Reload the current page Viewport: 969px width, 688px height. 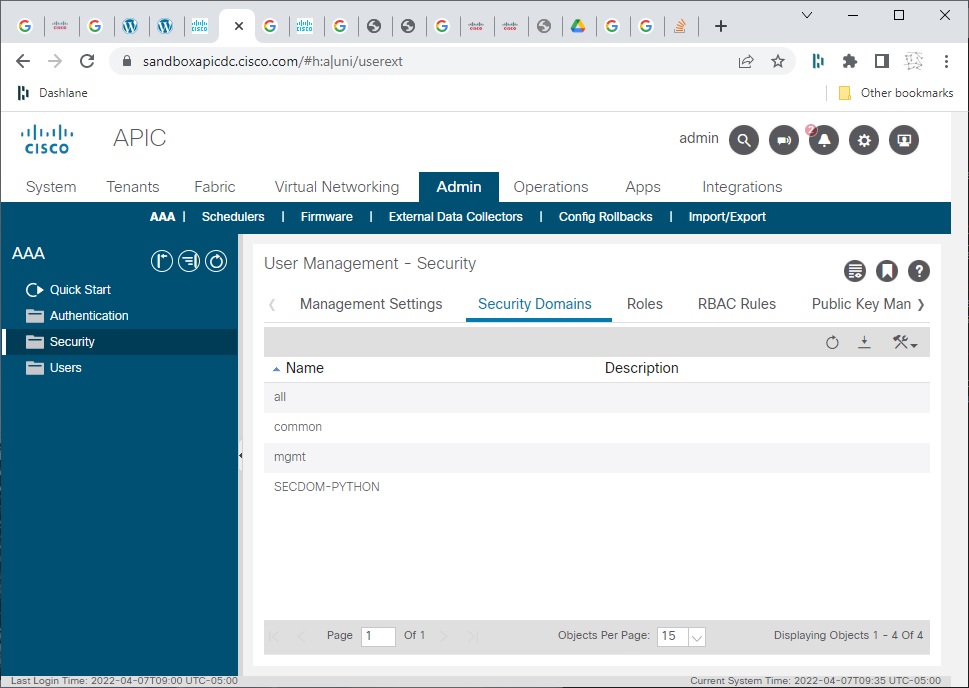87,61
